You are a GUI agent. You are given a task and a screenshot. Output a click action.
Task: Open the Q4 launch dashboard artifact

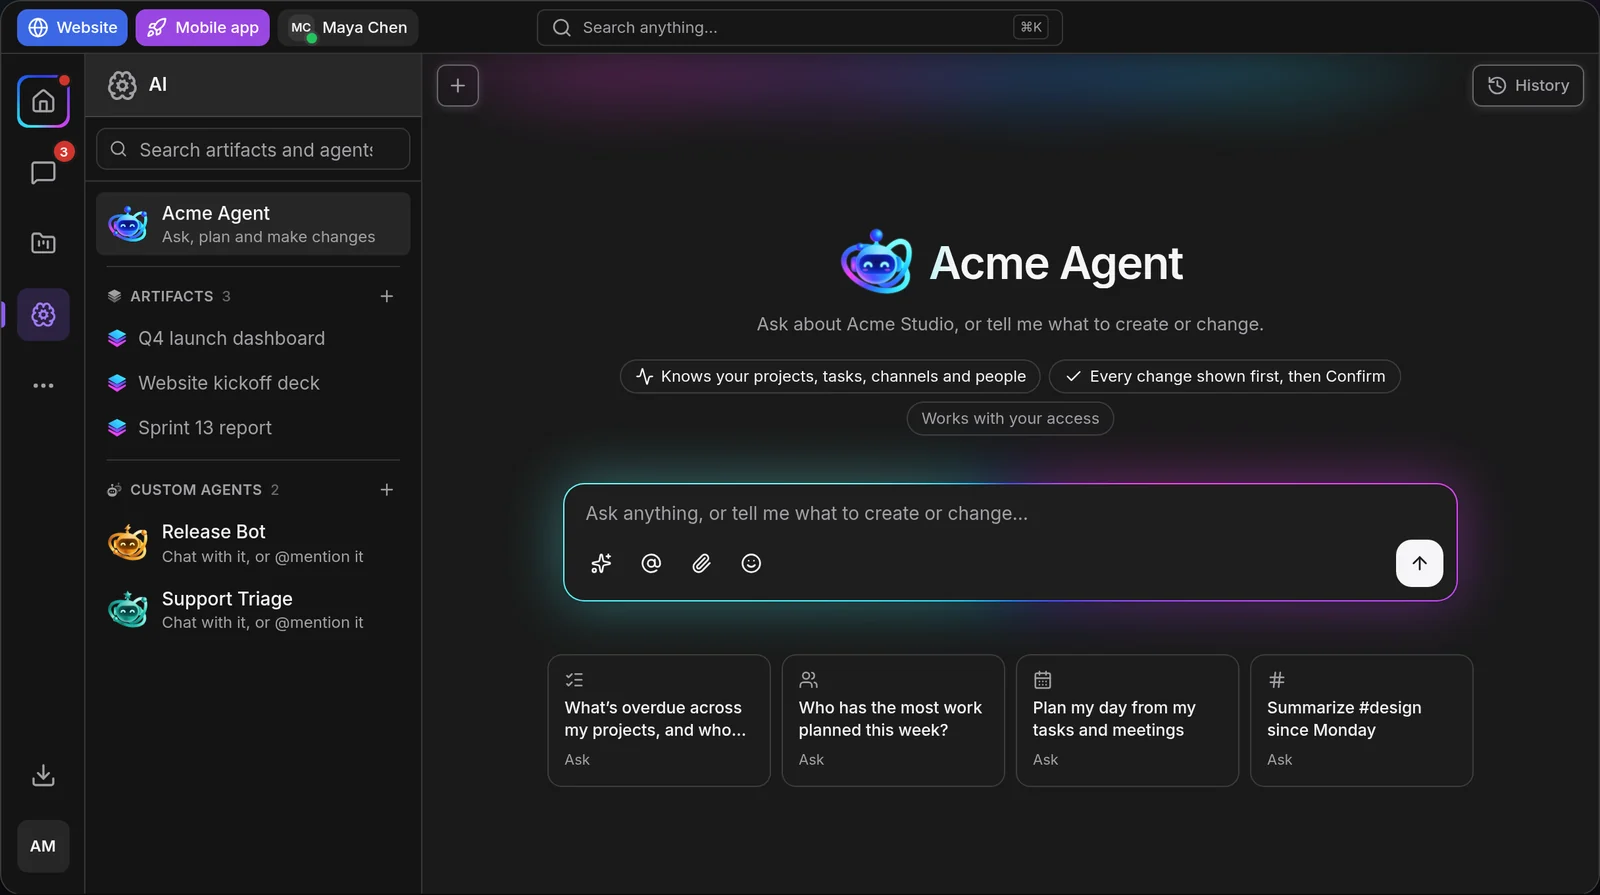253,338
